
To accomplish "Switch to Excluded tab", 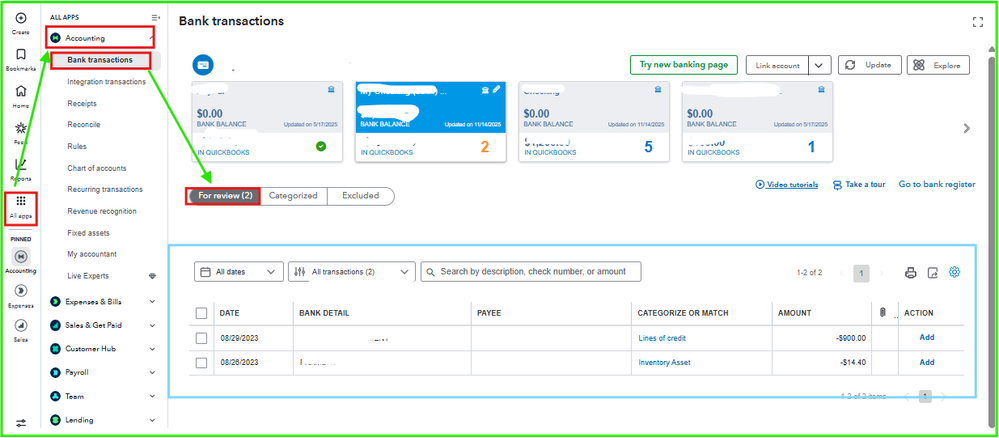I will (x=361, y=196).
